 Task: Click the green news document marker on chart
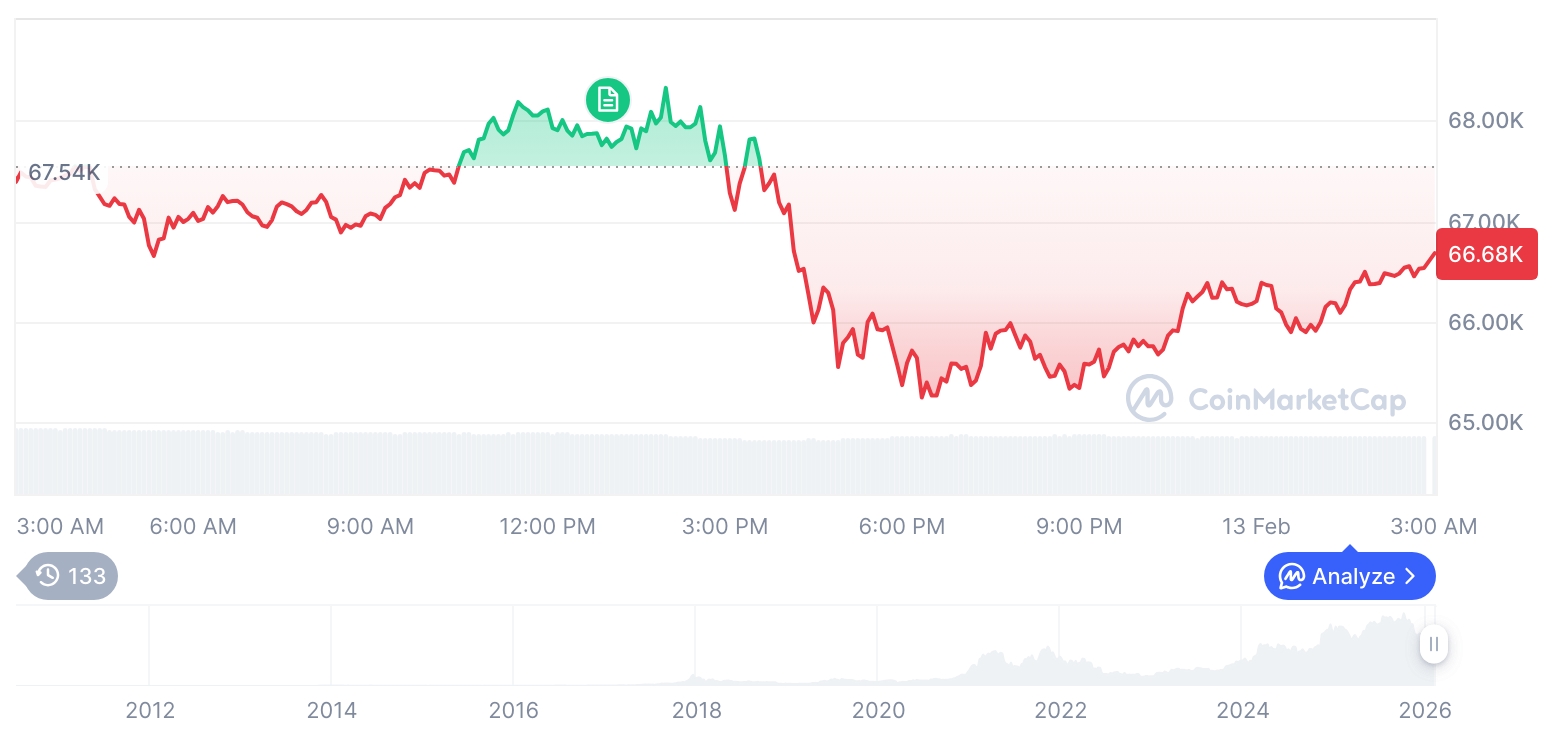(x=608, y=99)
